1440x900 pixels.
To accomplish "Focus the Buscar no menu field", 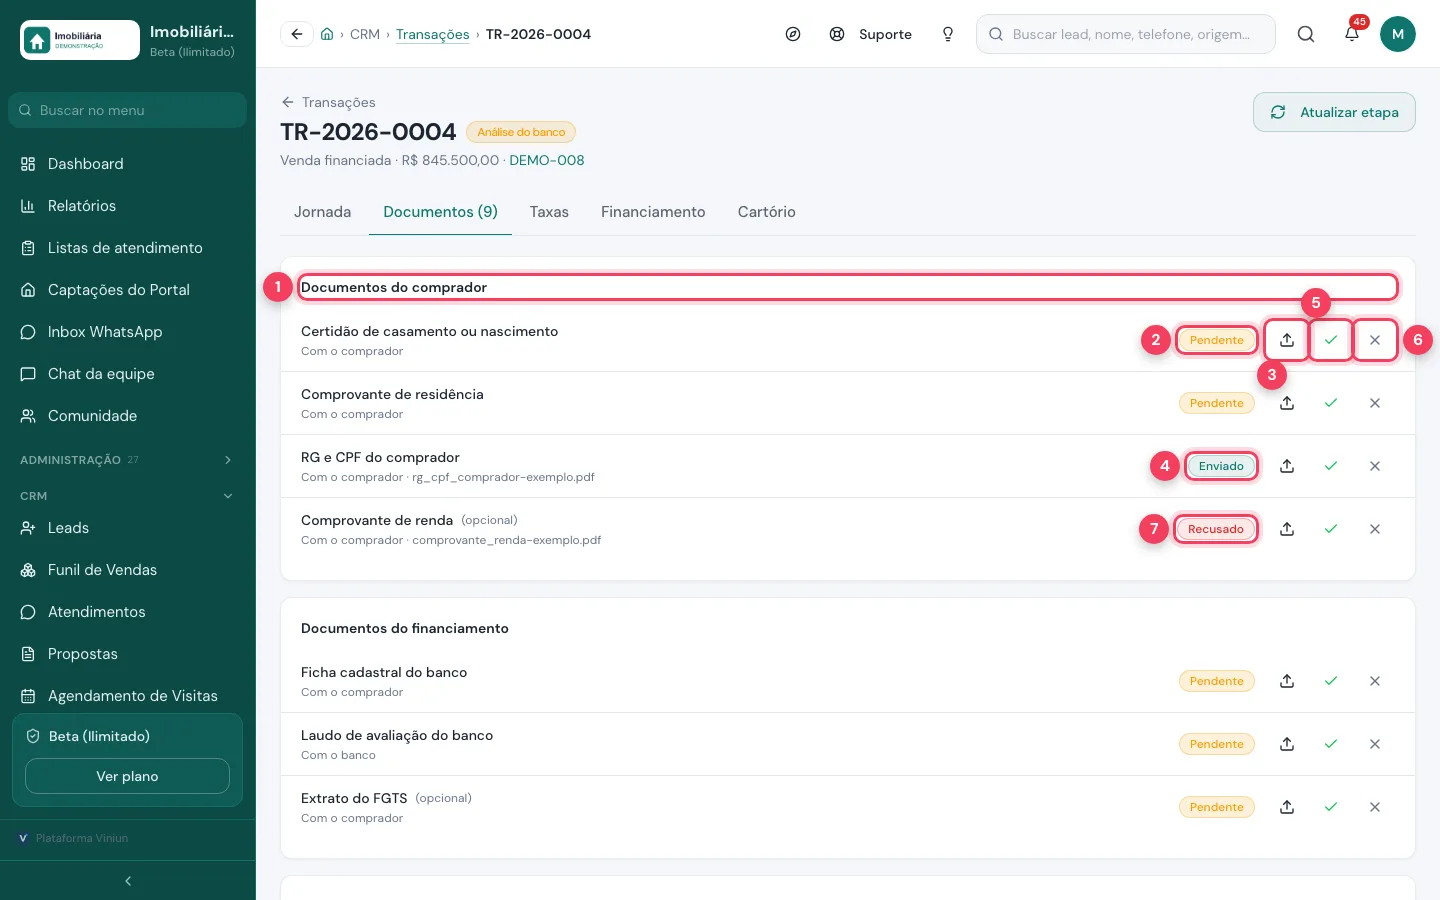I will click(127, 110).
